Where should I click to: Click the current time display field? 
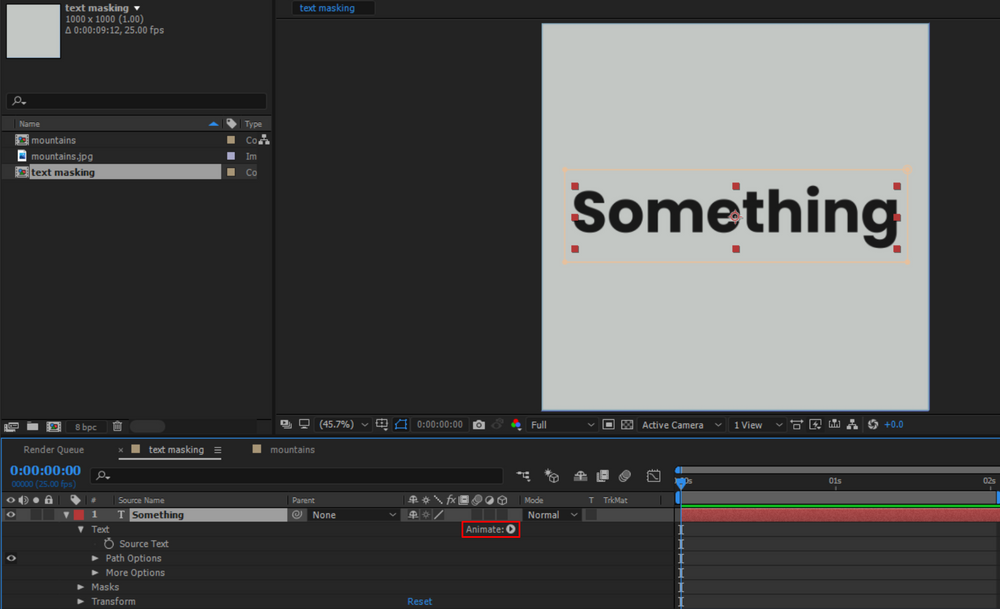coord(45,470)
